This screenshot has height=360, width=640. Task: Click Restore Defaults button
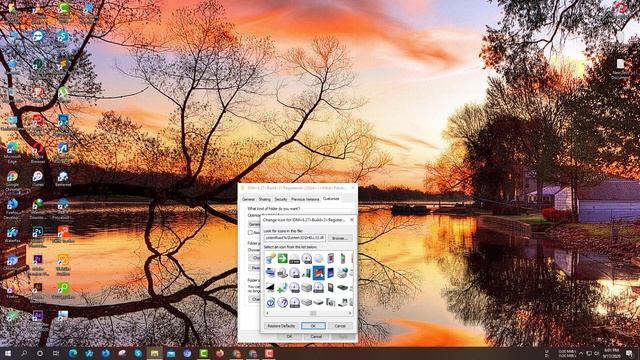(x=281, y=326)
